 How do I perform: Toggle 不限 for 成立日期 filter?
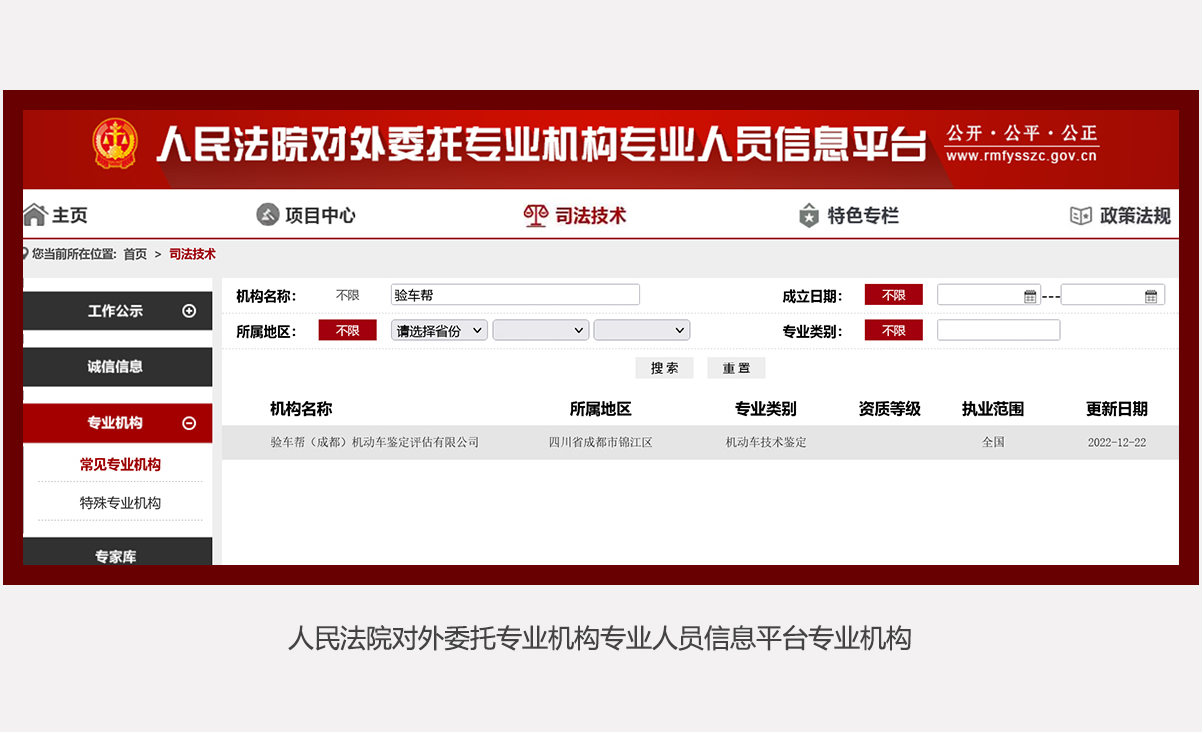click(x=893, y=296)
